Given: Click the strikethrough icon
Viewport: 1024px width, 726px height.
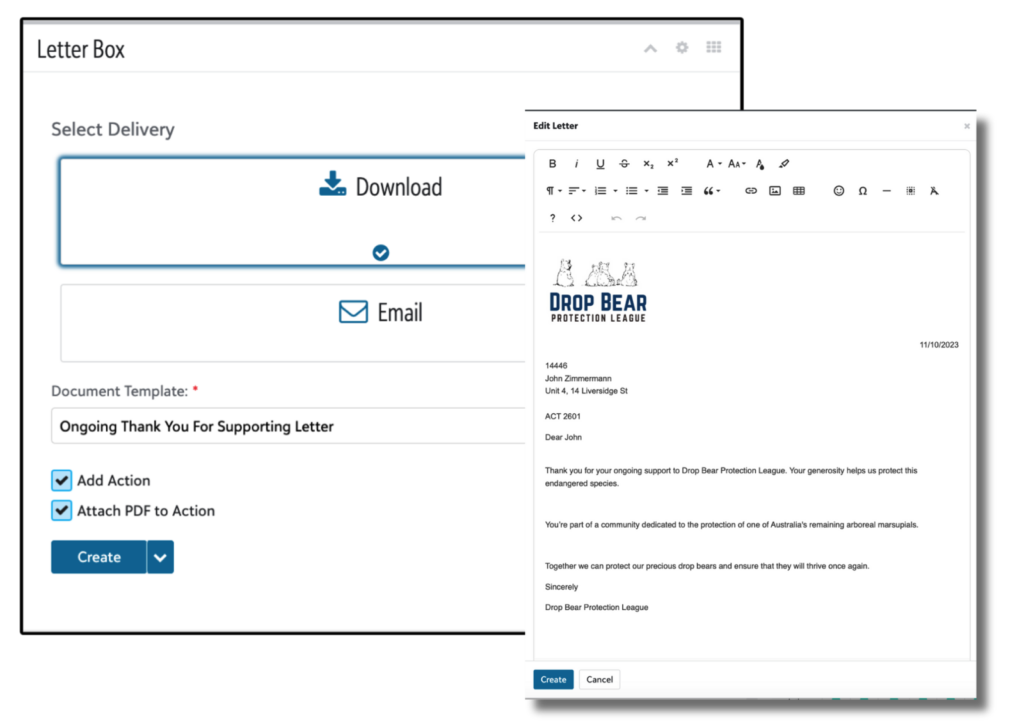Looking at the screenshot, I should pos(624,164).
